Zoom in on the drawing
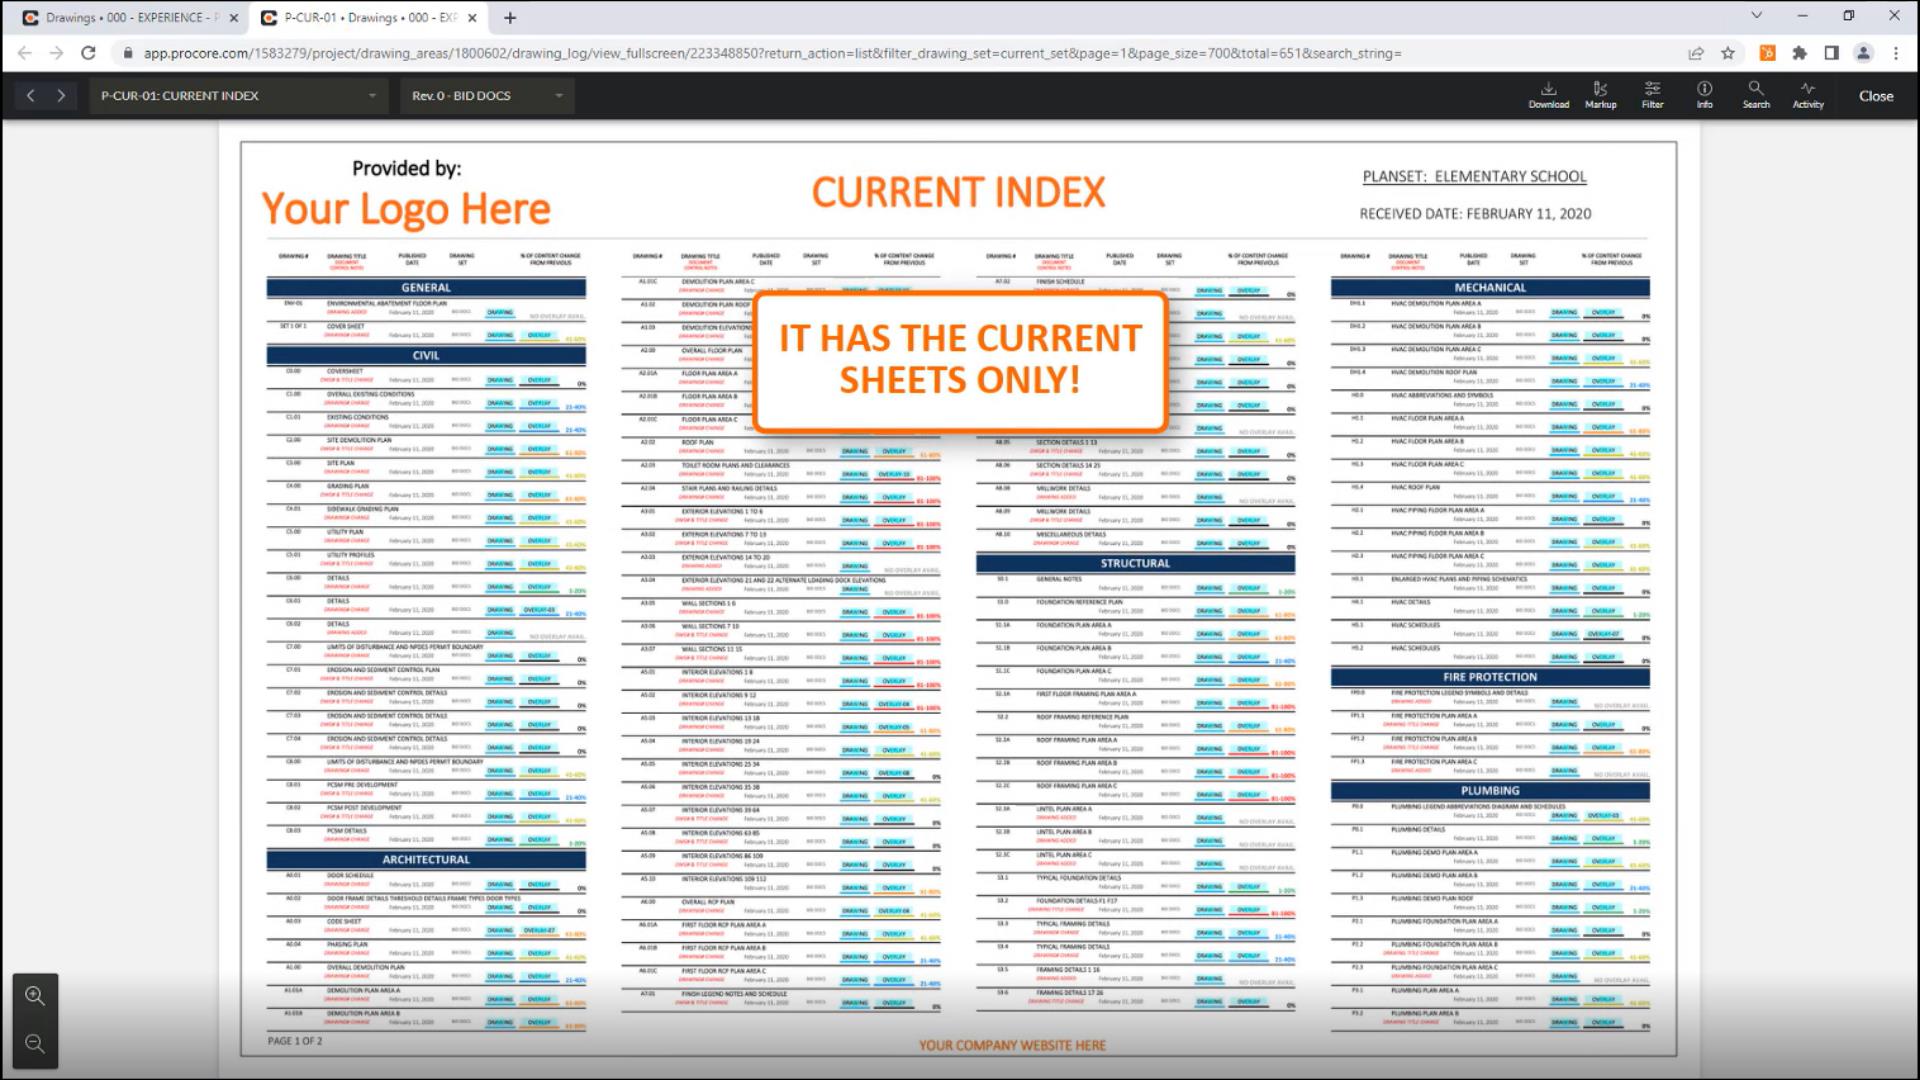 tap(35, 996)
